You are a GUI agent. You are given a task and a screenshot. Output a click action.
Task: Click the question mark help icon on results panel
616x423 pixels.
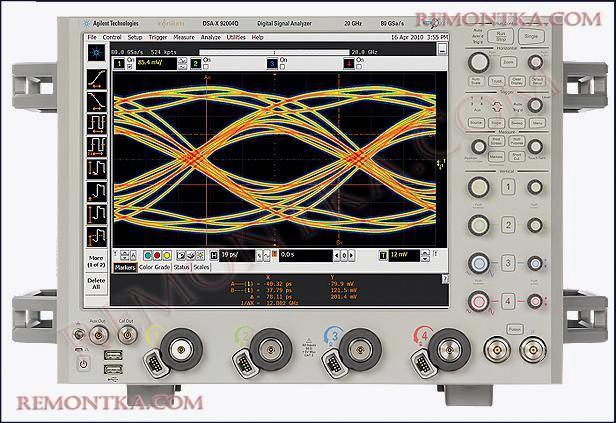click(445, 278)
